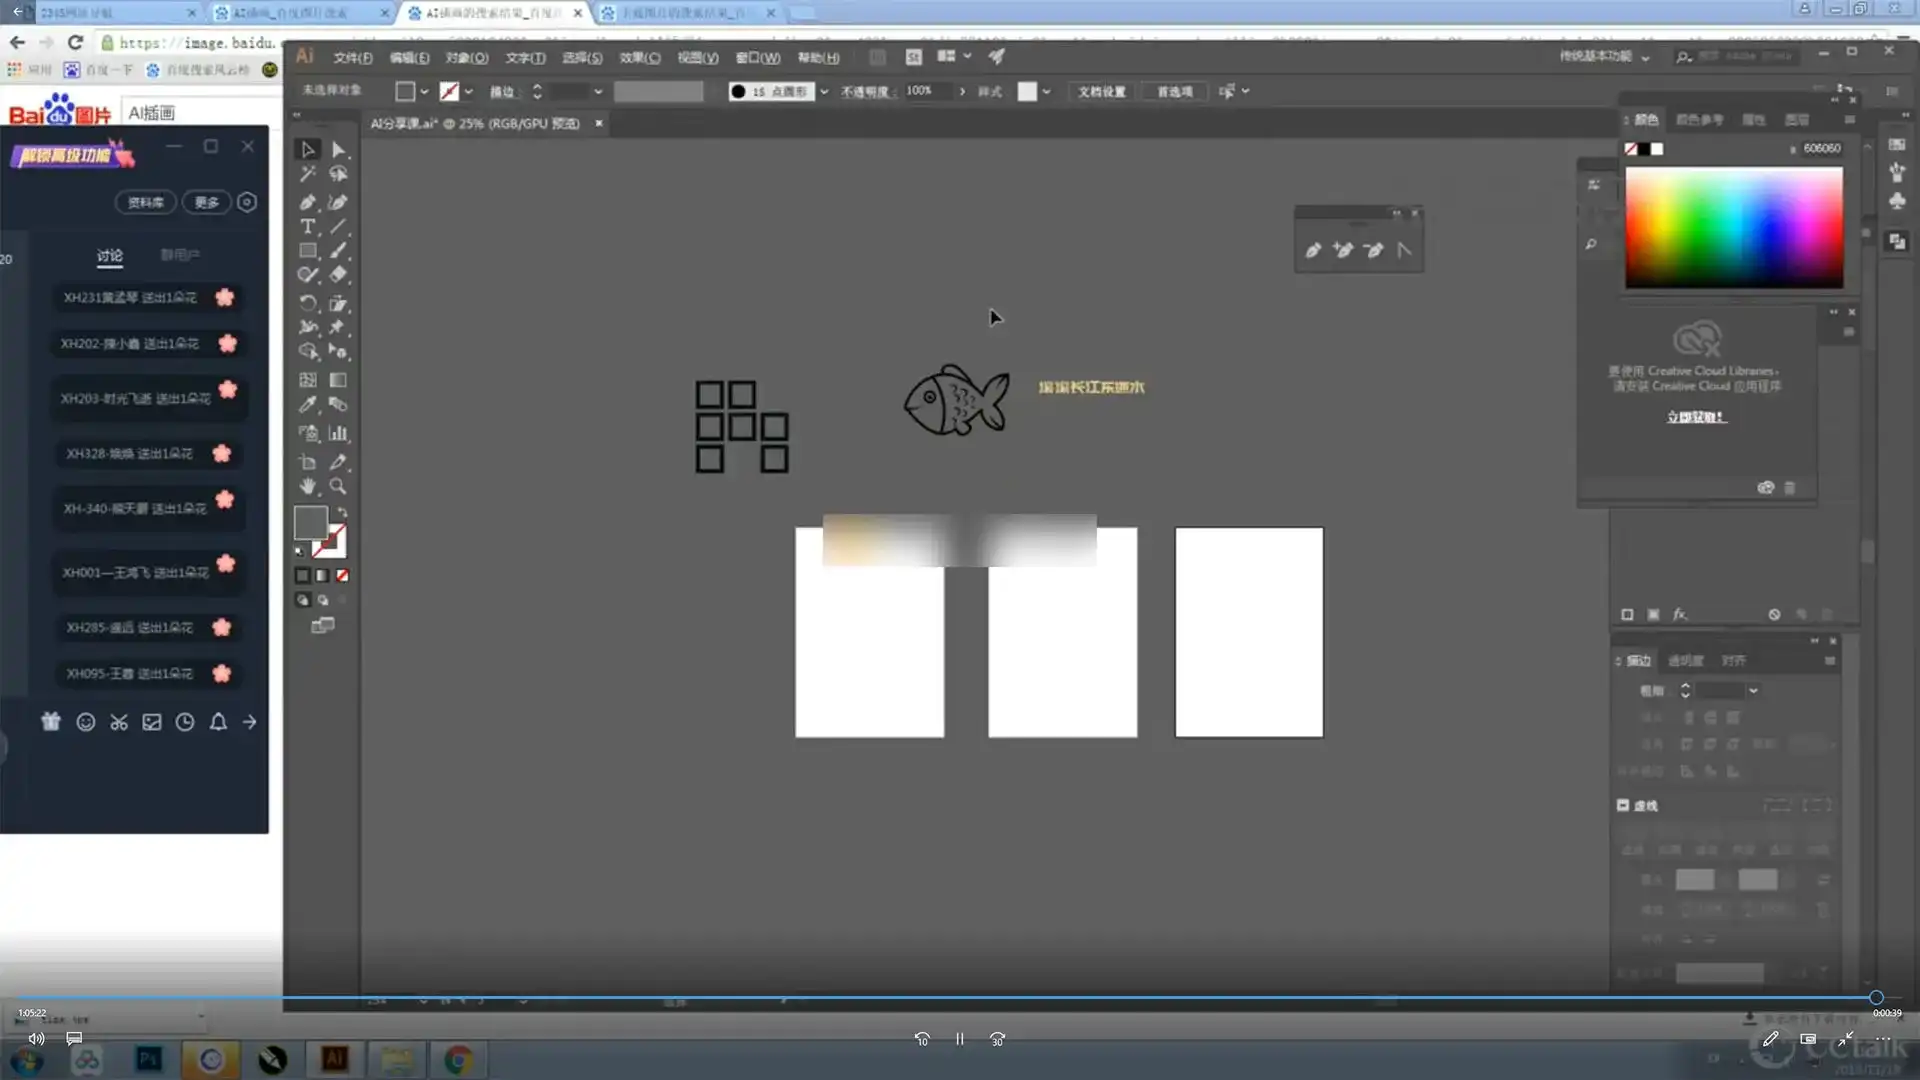Screen dimensions: 1920x1080
Task: Open the 效果(C) menu
Action: [639, 58]
